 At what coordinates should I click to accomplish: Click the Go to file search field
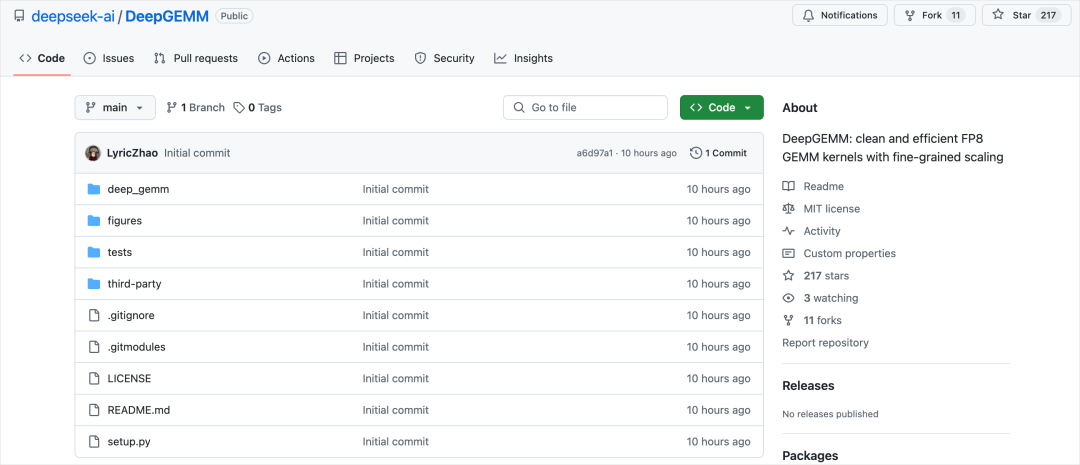pos(585,107)
